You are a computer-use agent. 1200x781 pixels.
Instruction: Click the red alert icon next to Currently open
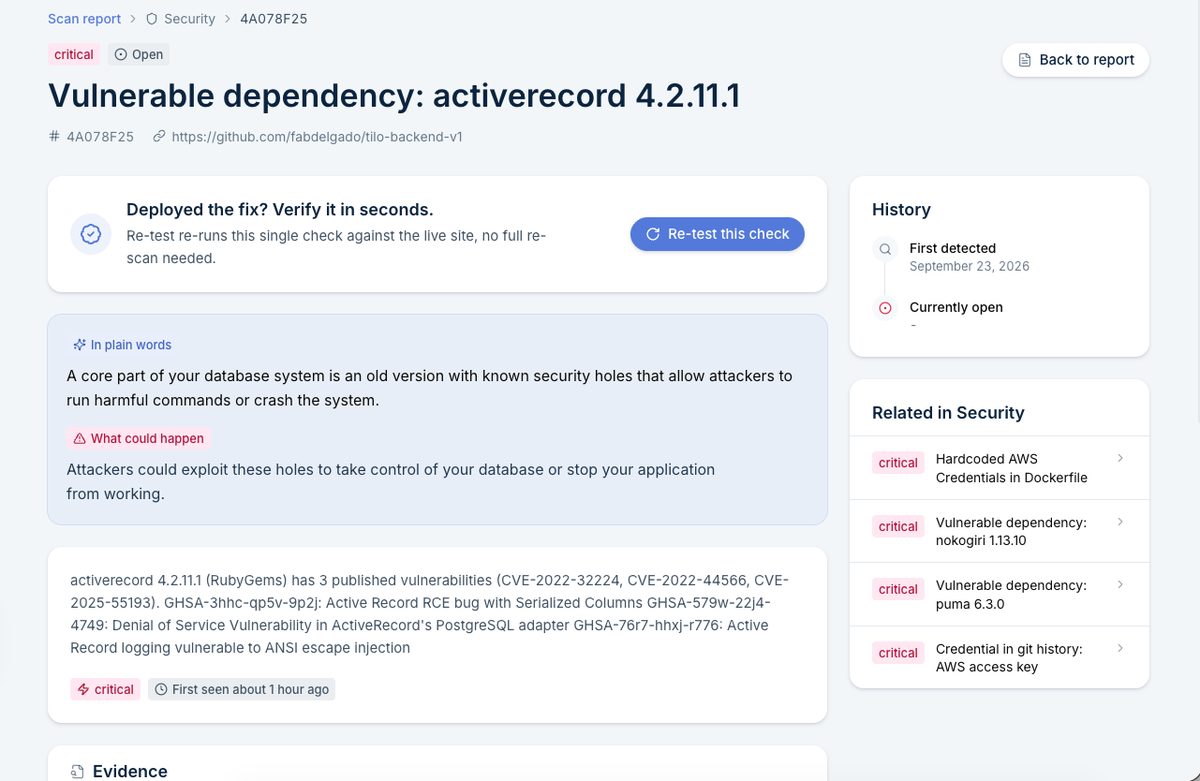[x=885, y=308]
